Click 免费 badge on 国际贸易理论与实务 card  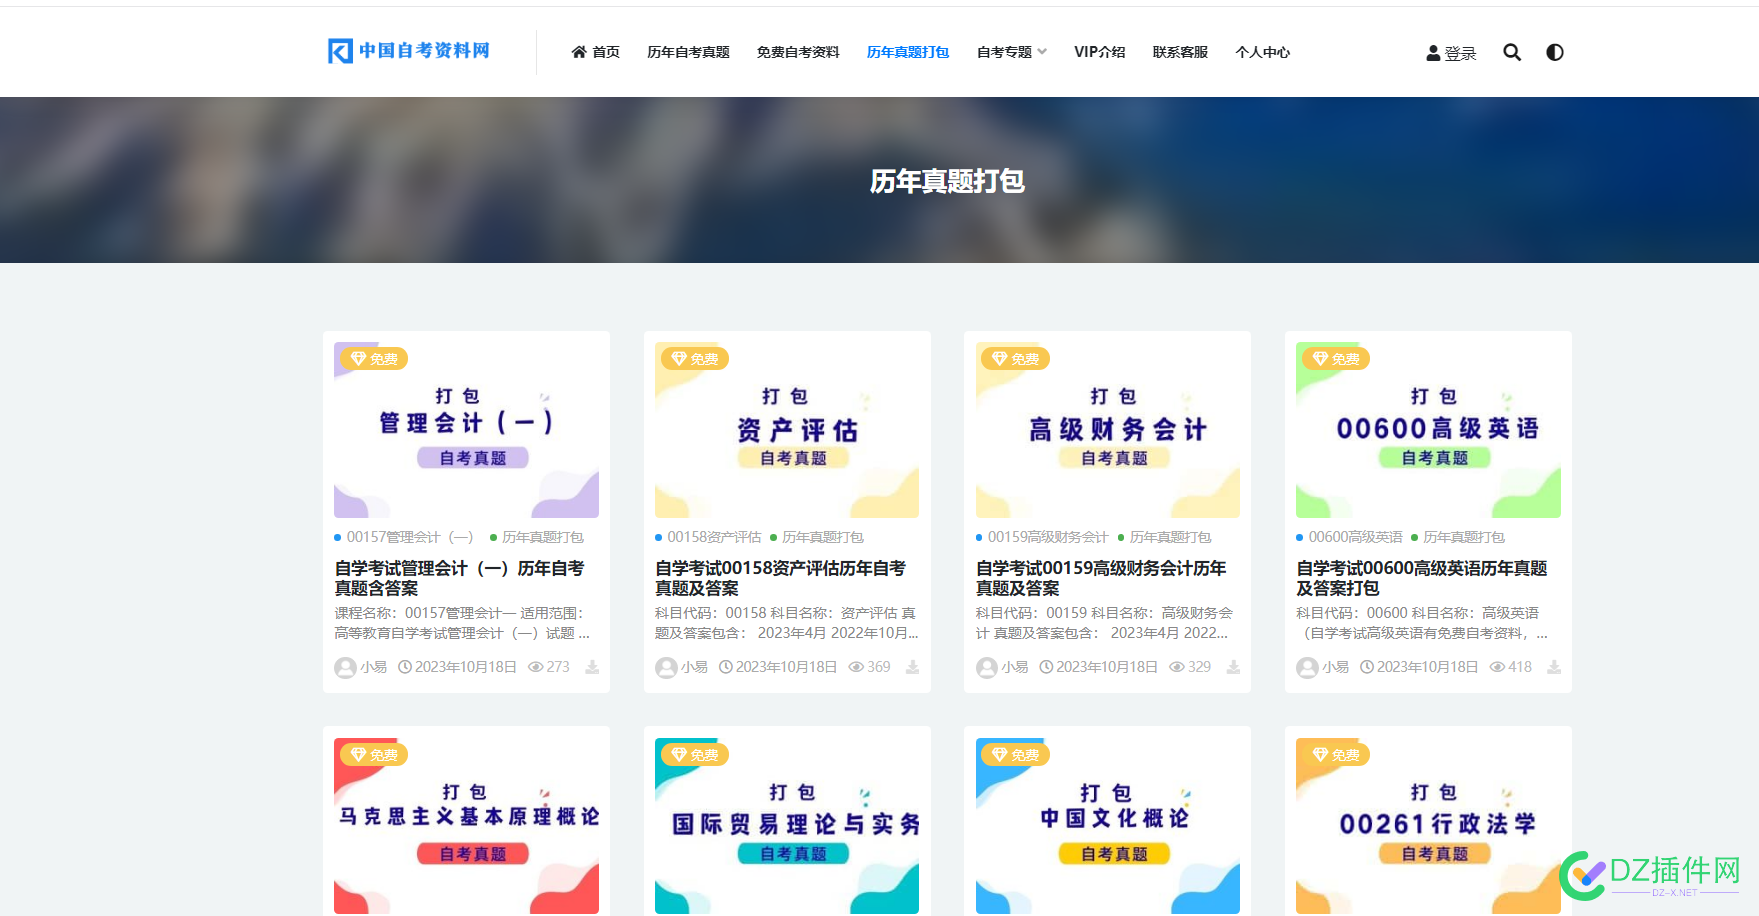tap(695, 755)
